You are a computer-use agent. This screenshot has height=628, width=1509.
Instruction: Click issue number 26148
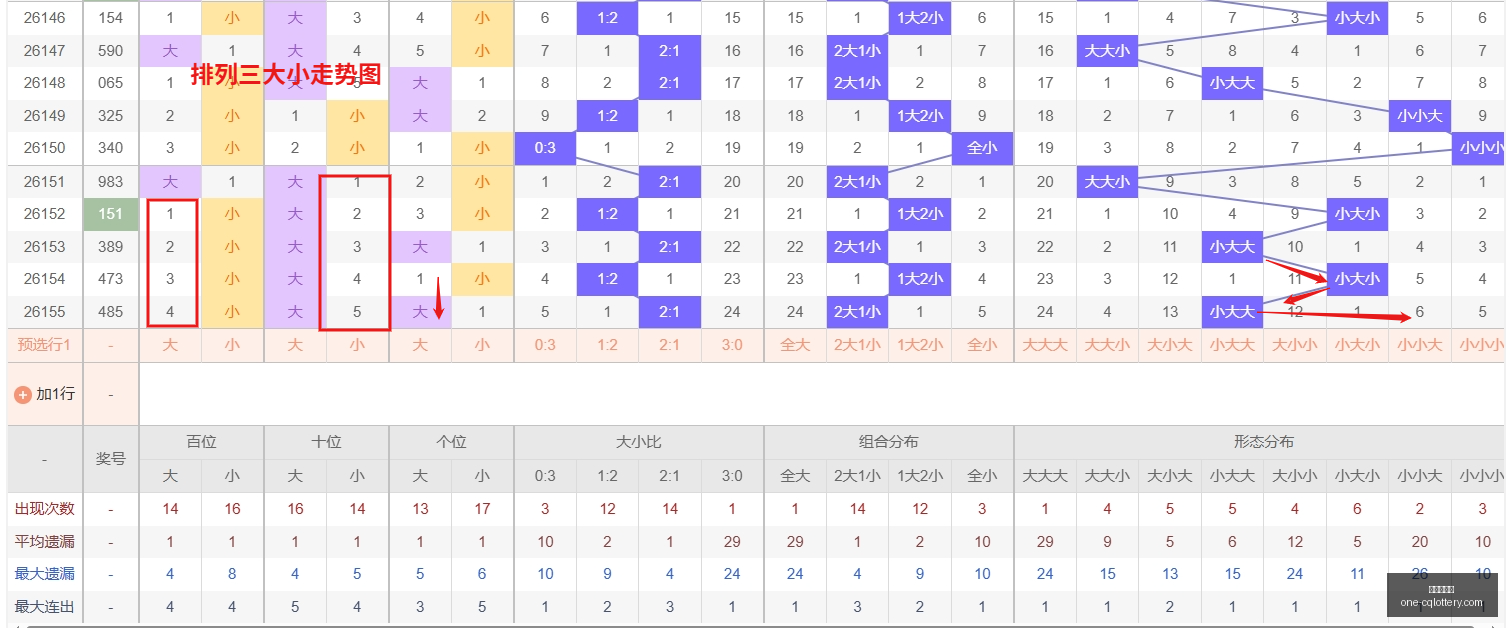click(x=44, y=83)
